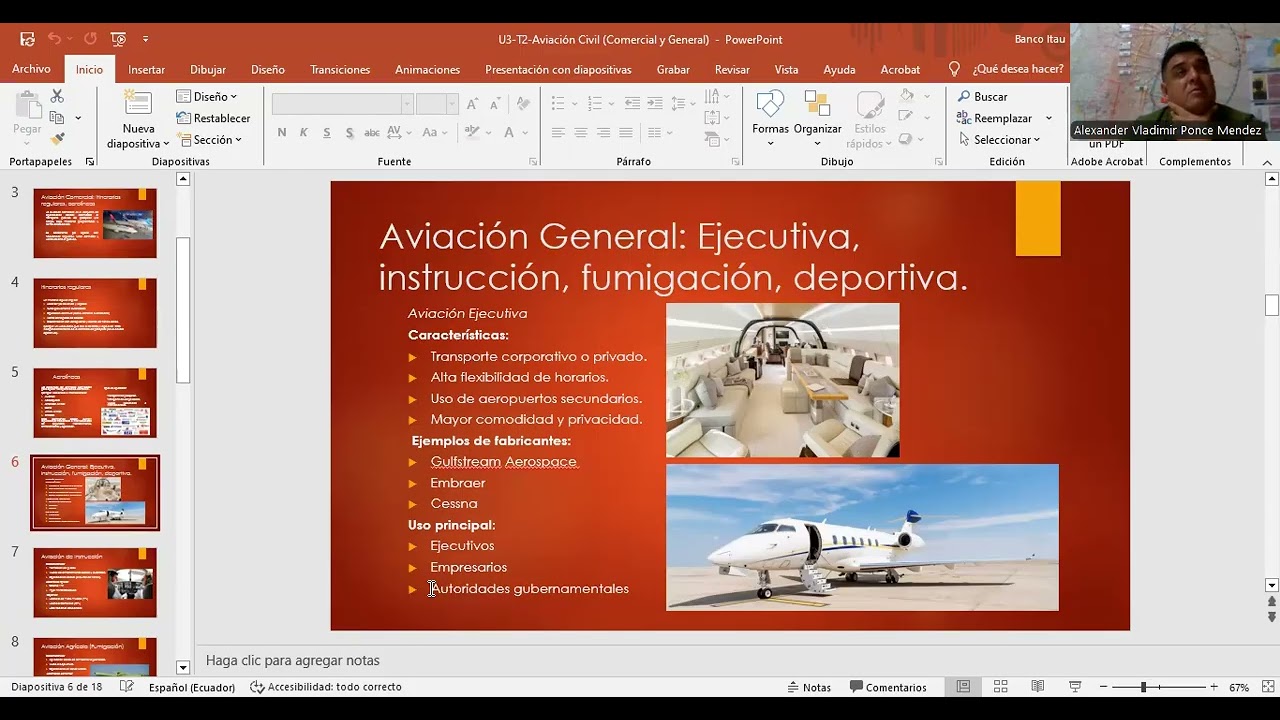Click the zoom in plus icon
This screenshot has width=1280, height=720.
click(x=1213, y=687)
